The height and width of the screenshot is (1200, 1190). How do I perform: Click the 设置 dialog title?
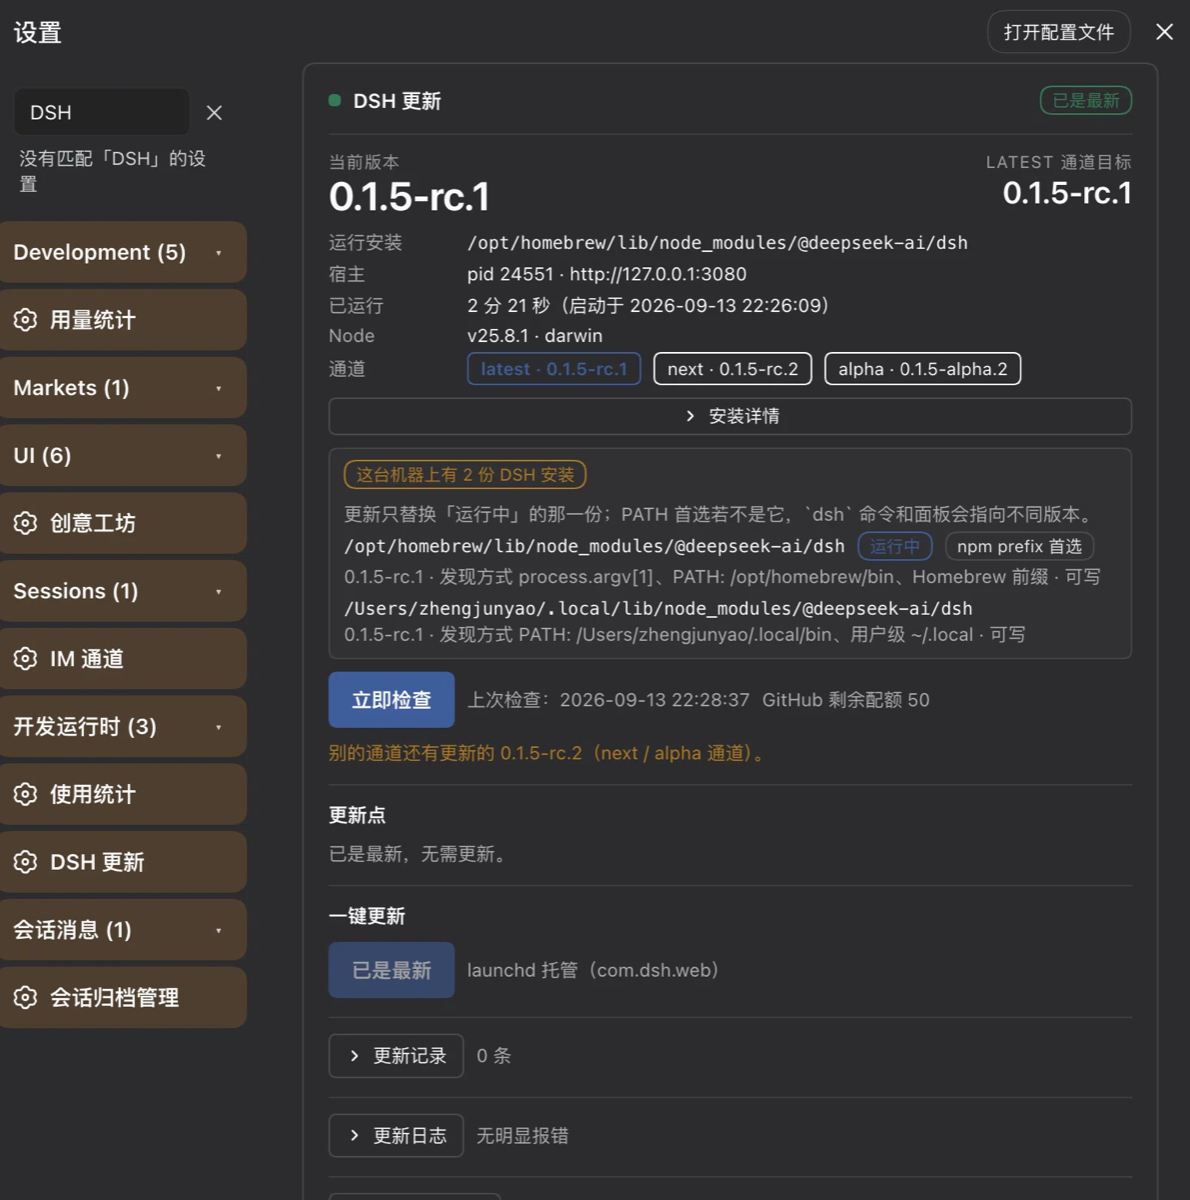(x=38, y=32)
